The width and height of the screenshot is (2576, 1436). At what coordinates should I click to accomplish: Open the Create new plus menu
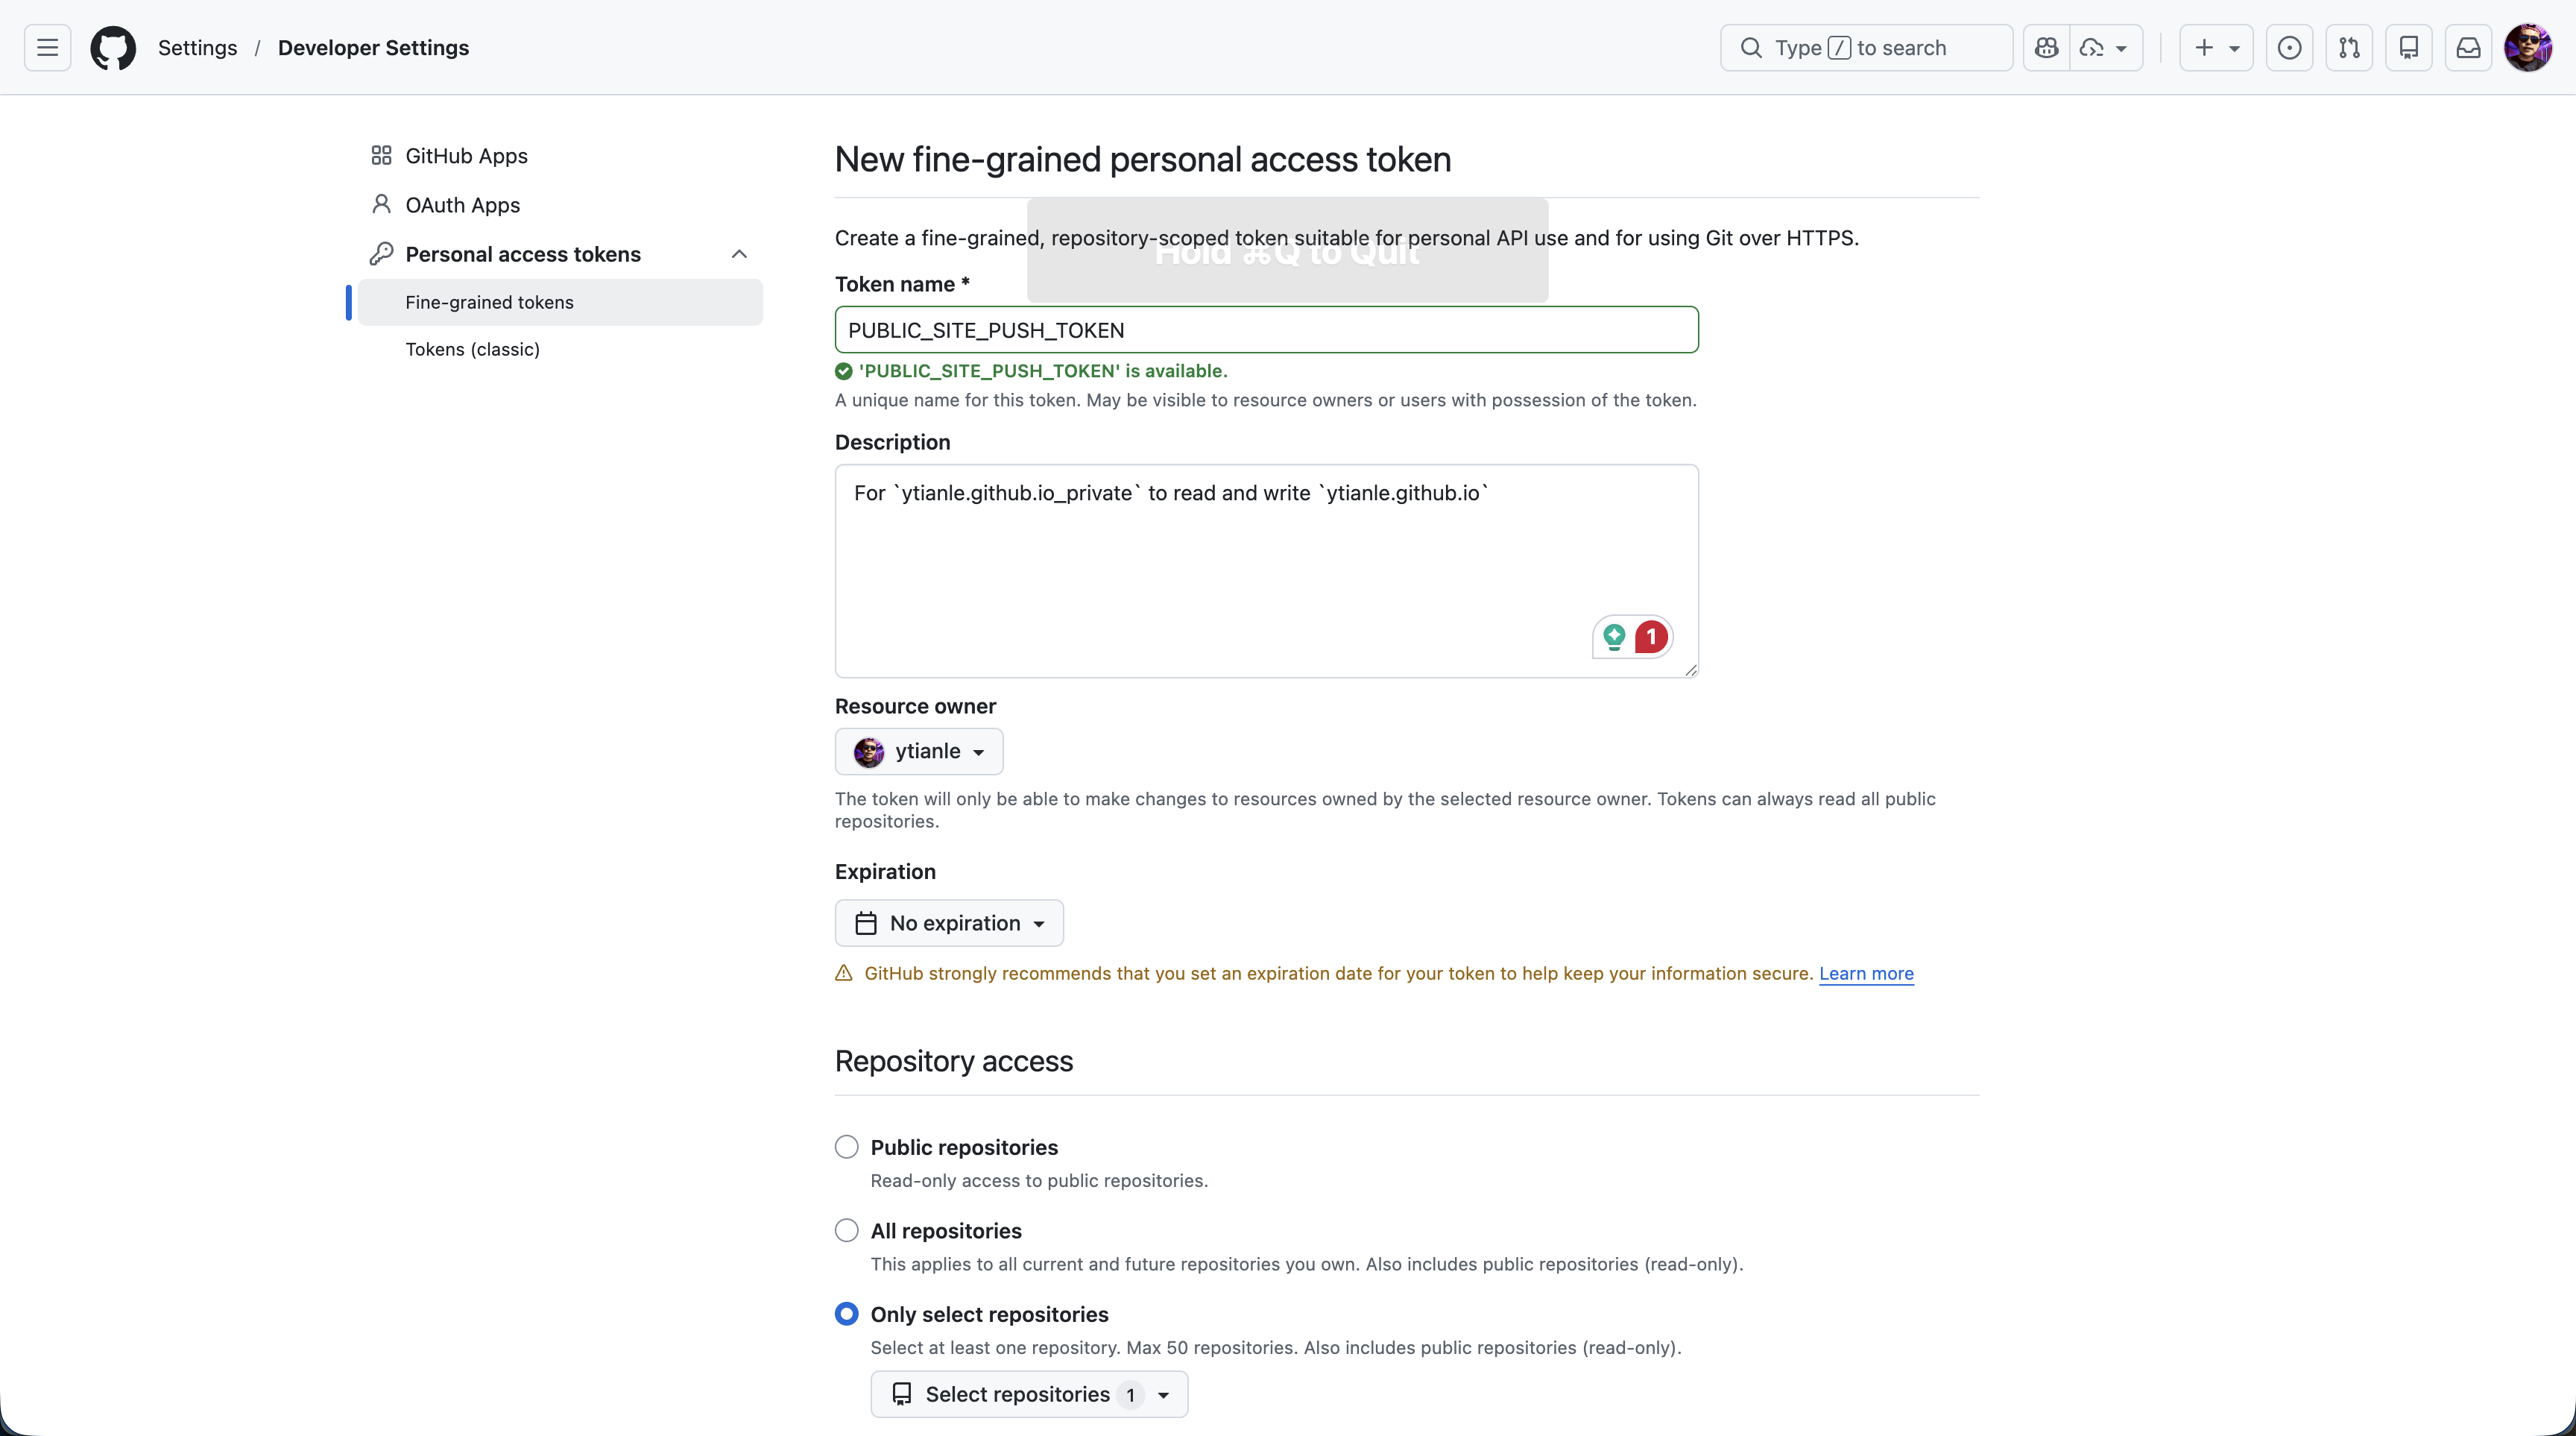pos(2216,48)
